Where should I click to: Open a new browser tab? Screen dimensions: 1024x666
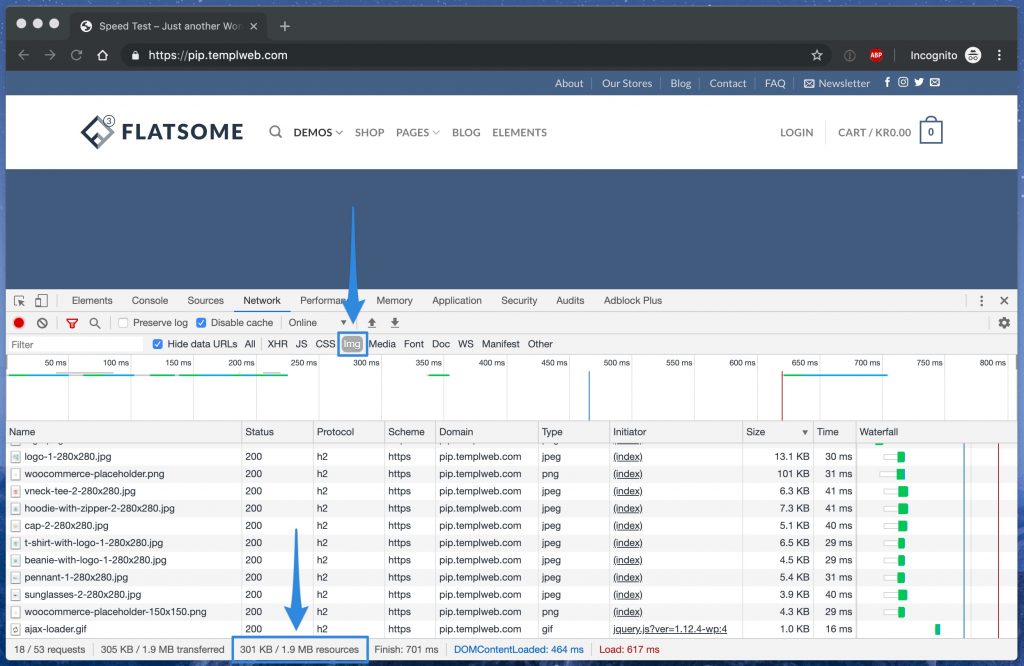point(285,26)
